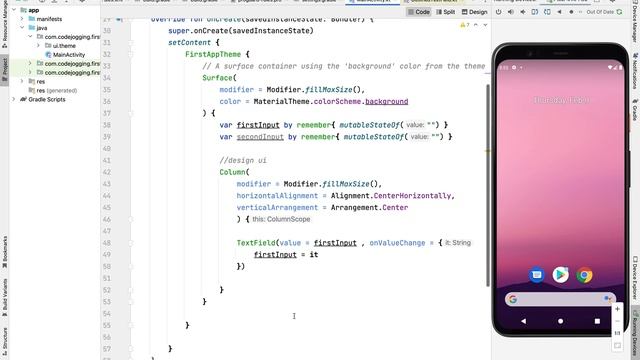Click the Out Of Date refresh icon
The width and height of the screenshot is (640, 360).
[x=619, y=12]
